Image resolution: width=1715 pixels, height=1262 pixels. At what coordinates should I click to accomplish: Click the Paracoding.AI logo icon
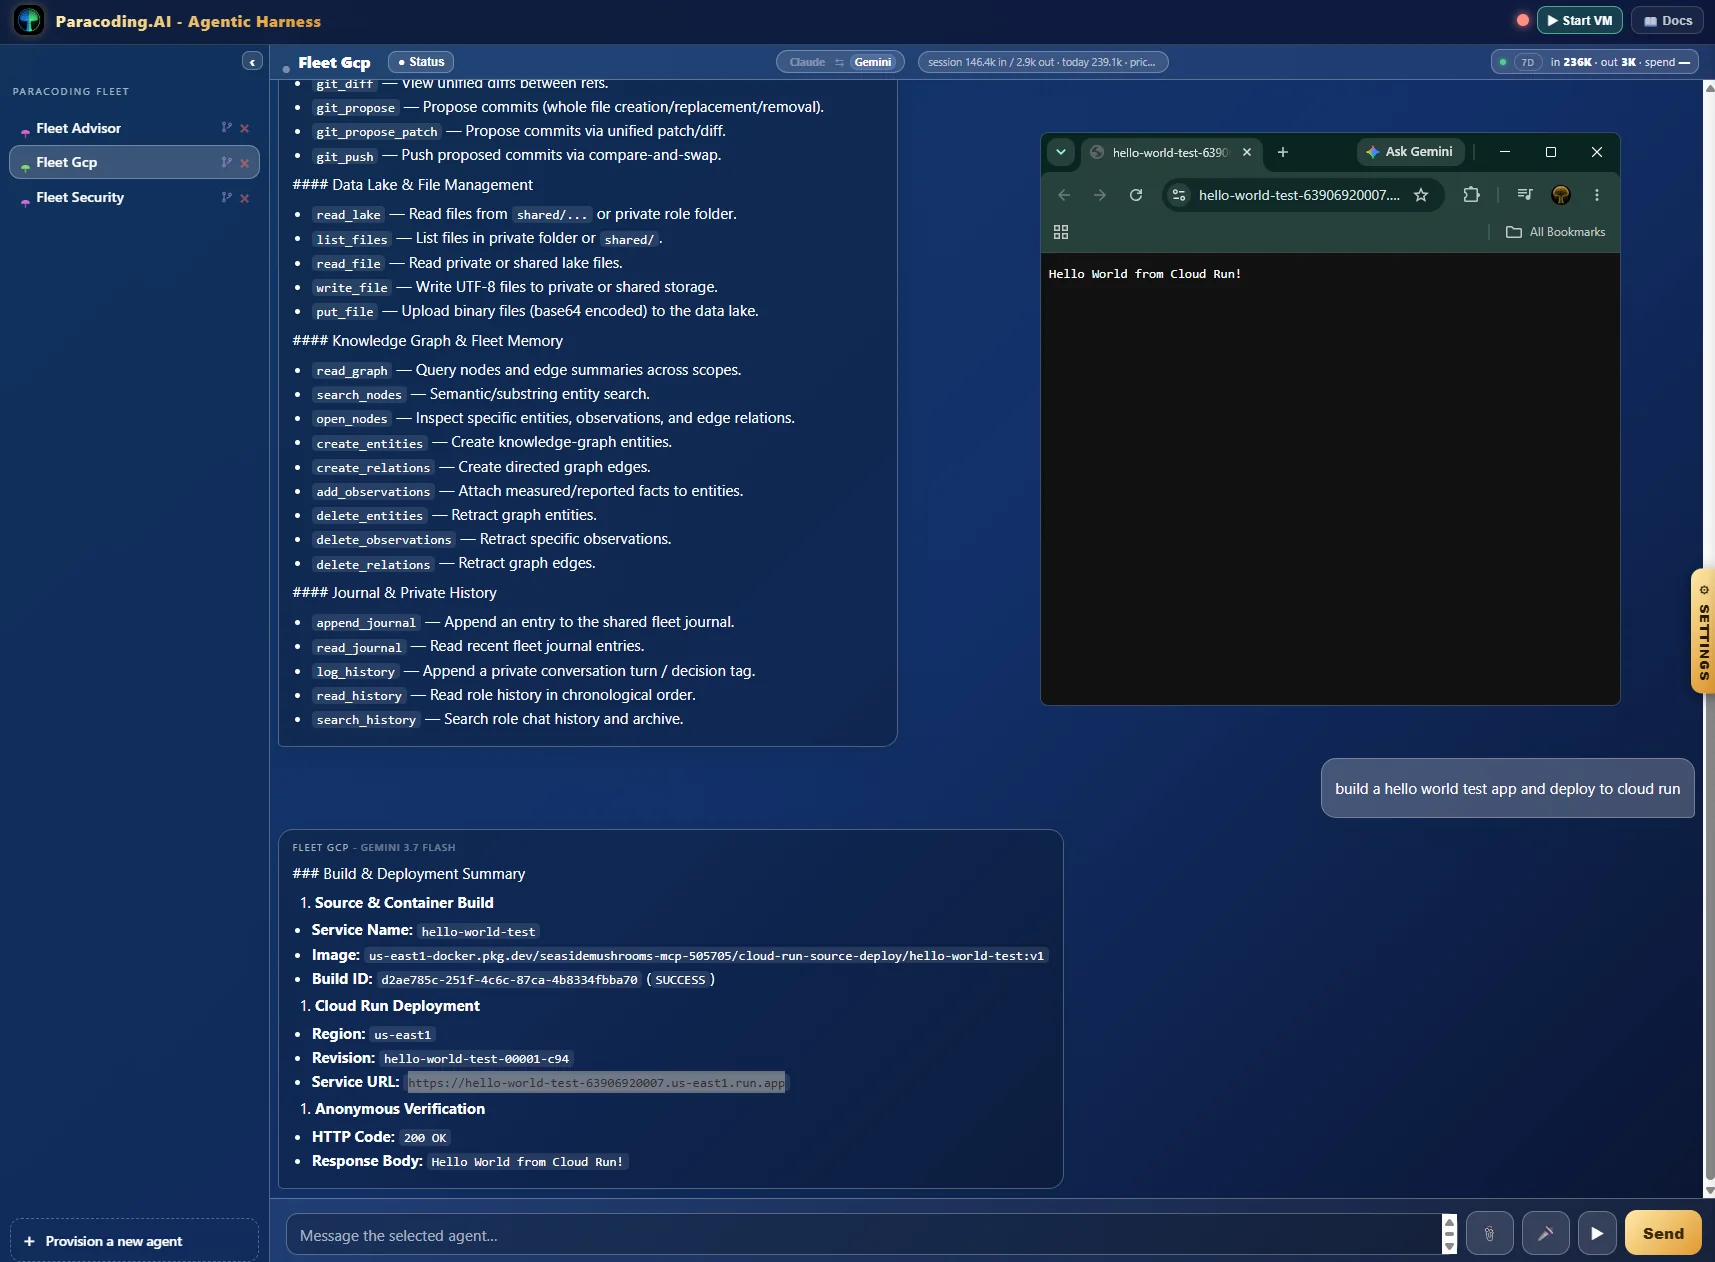(29, 20)
